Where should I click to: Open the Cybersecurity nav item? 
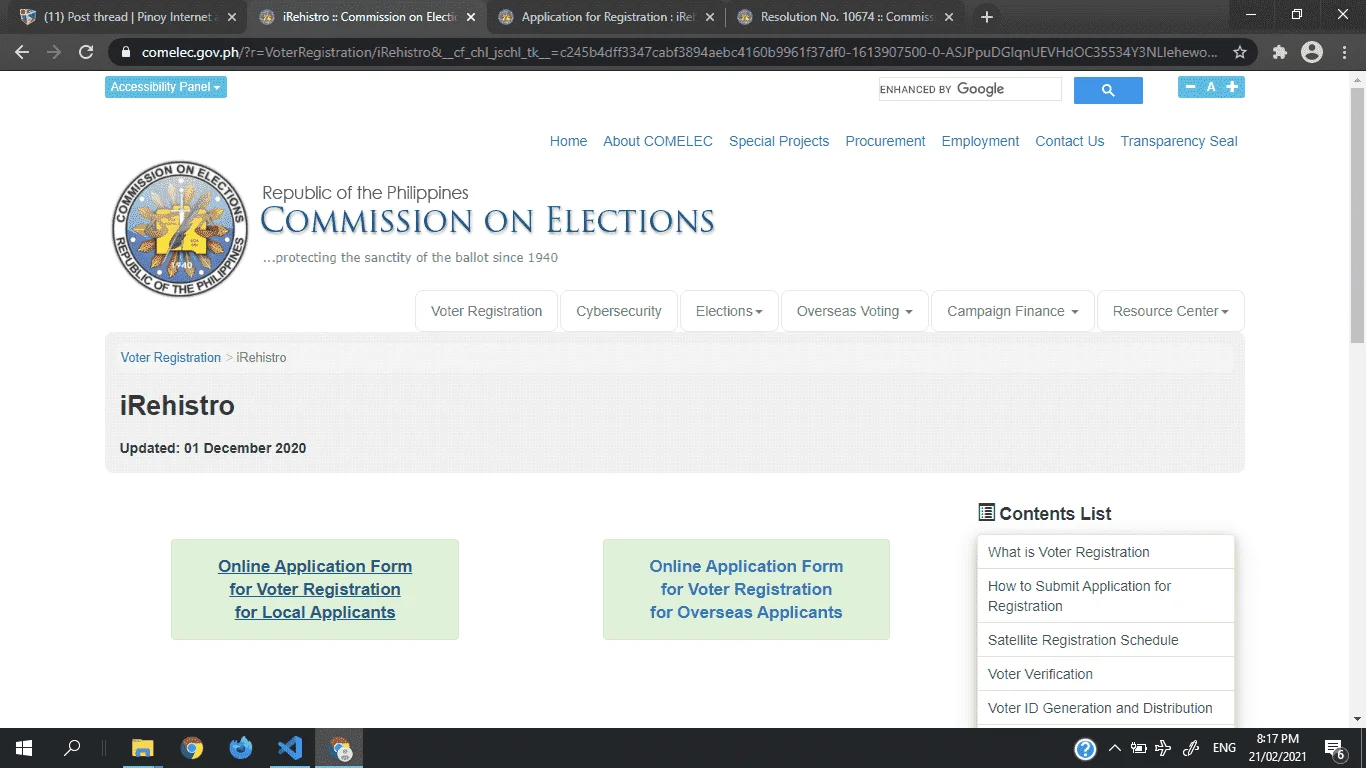(619, 311)
